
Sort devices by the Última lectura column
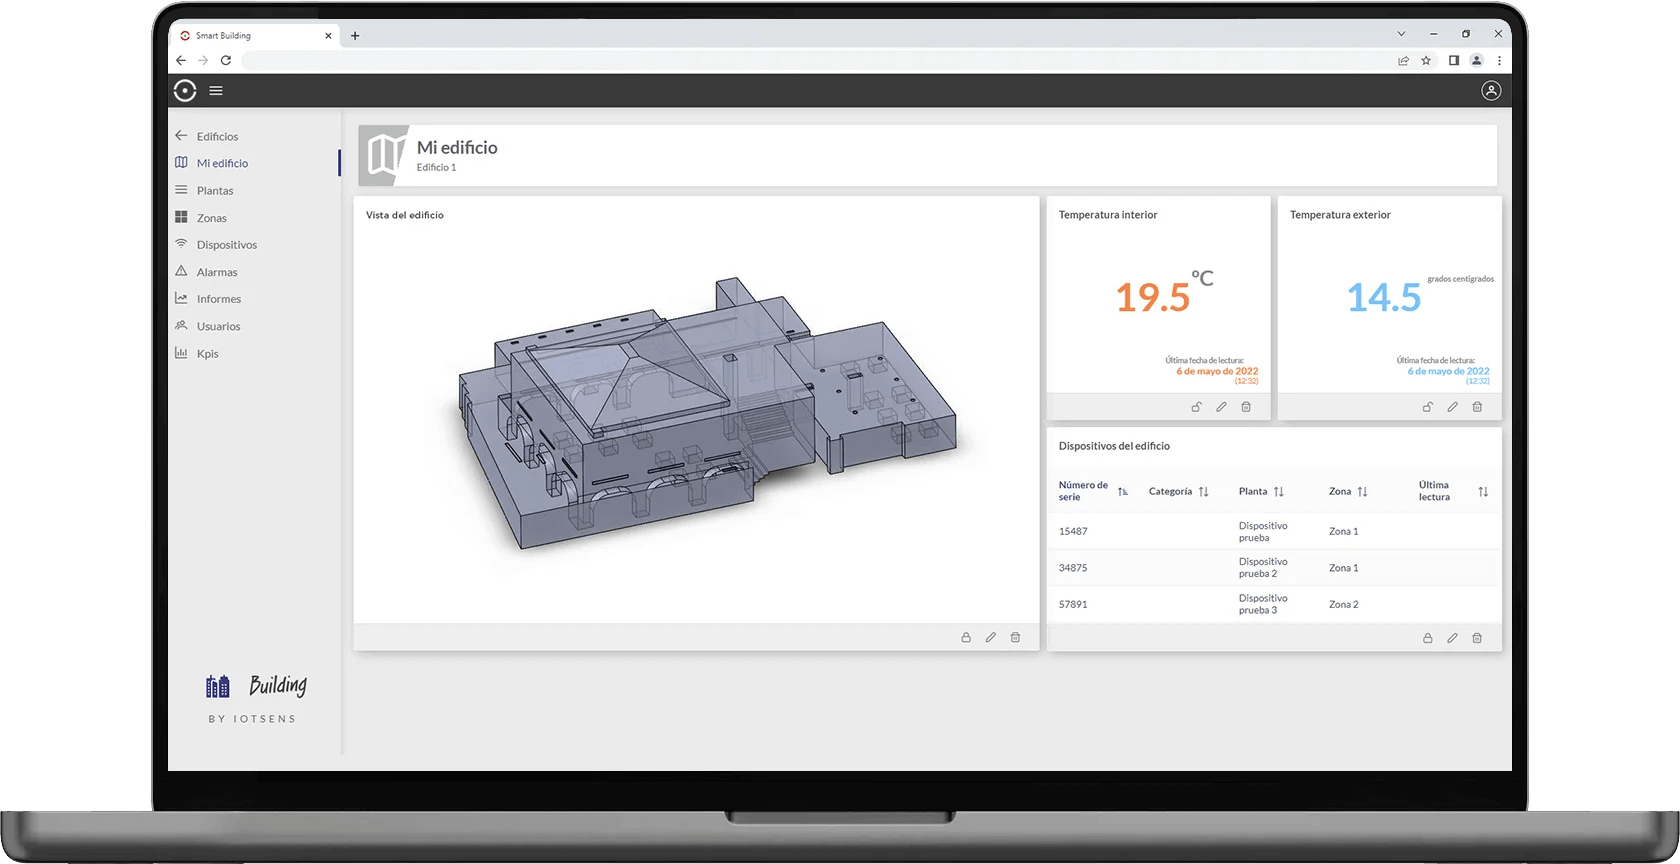pyautogui.click(x=1482, y=492)
